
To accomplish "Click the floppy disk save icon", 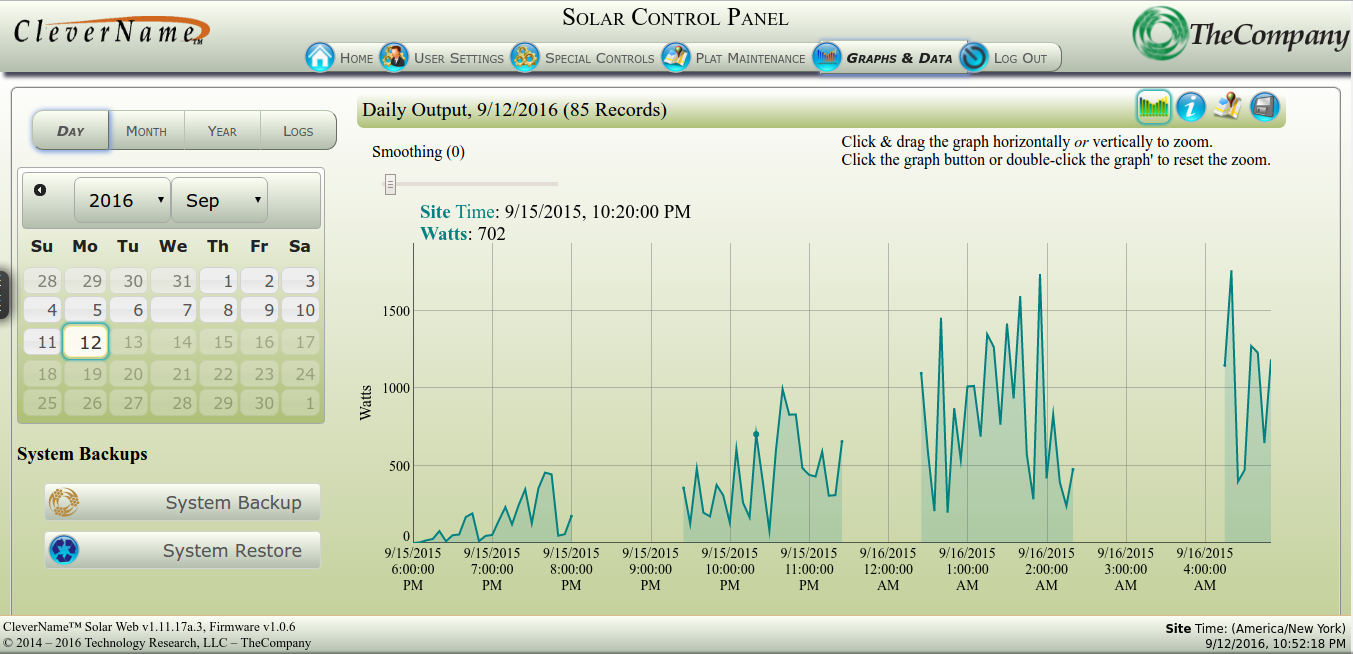I will pos(1265,106).
